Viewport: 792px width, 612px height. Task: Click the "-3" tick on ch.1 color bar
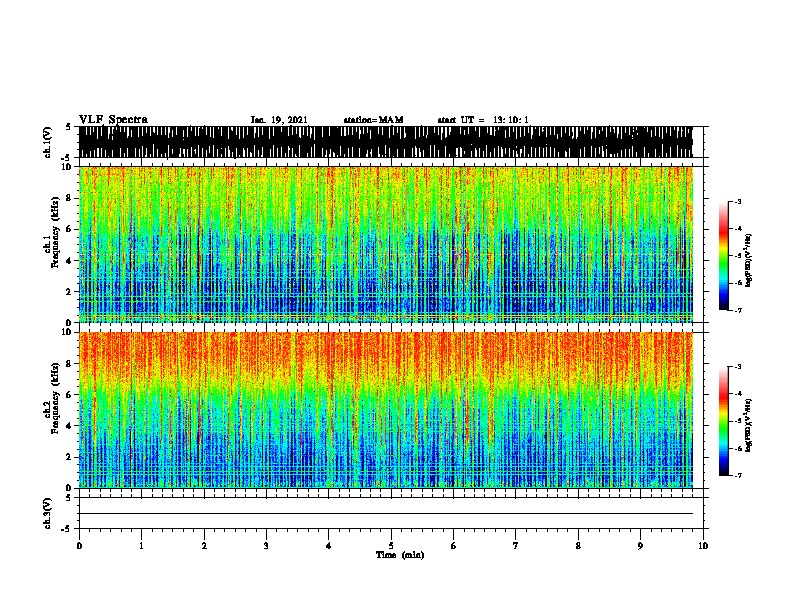point(737,202)
